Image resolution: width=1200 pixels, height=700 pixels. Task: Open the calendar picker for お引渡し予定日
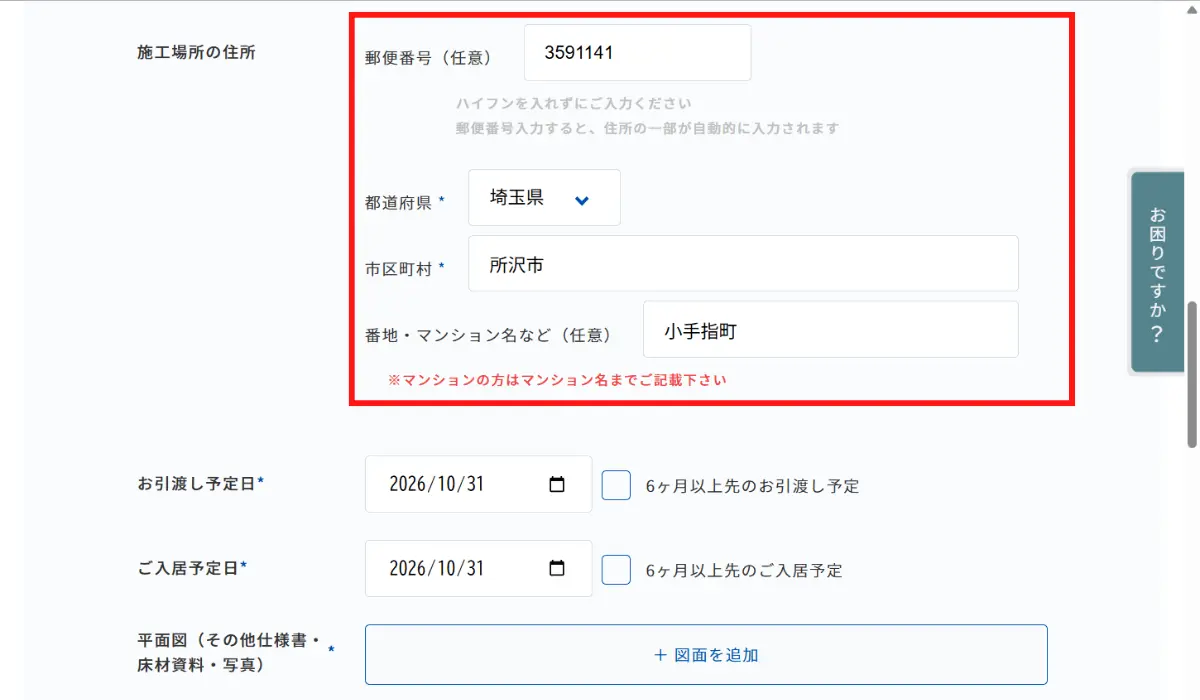[557, 485]
